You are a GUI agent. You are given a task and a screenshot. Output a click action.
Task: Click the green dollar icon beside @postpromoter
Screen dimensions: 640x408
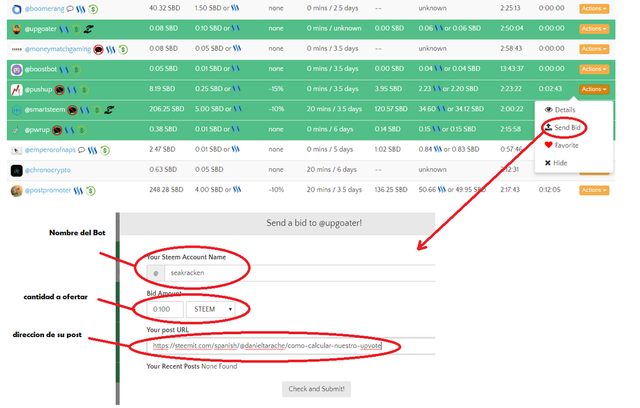coord(91,191)
